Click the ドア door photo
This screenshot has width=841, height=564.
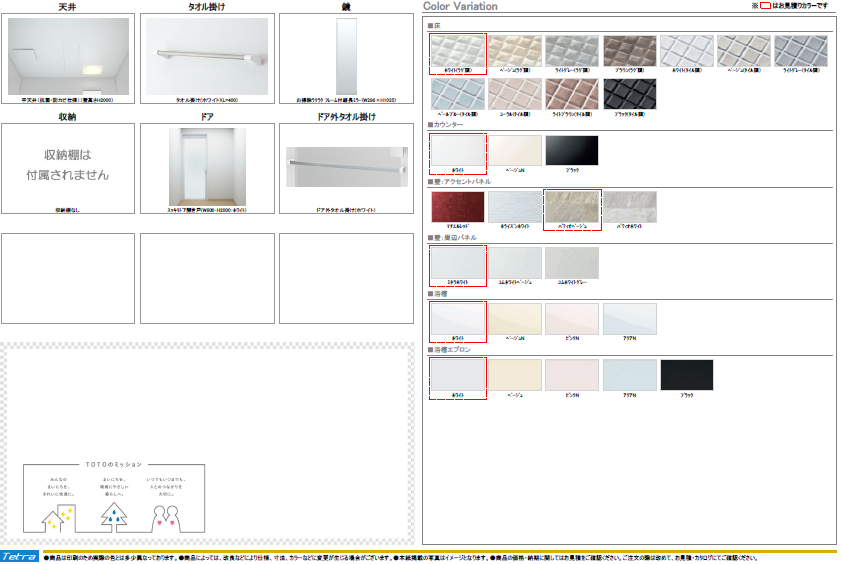pos(207,167)
